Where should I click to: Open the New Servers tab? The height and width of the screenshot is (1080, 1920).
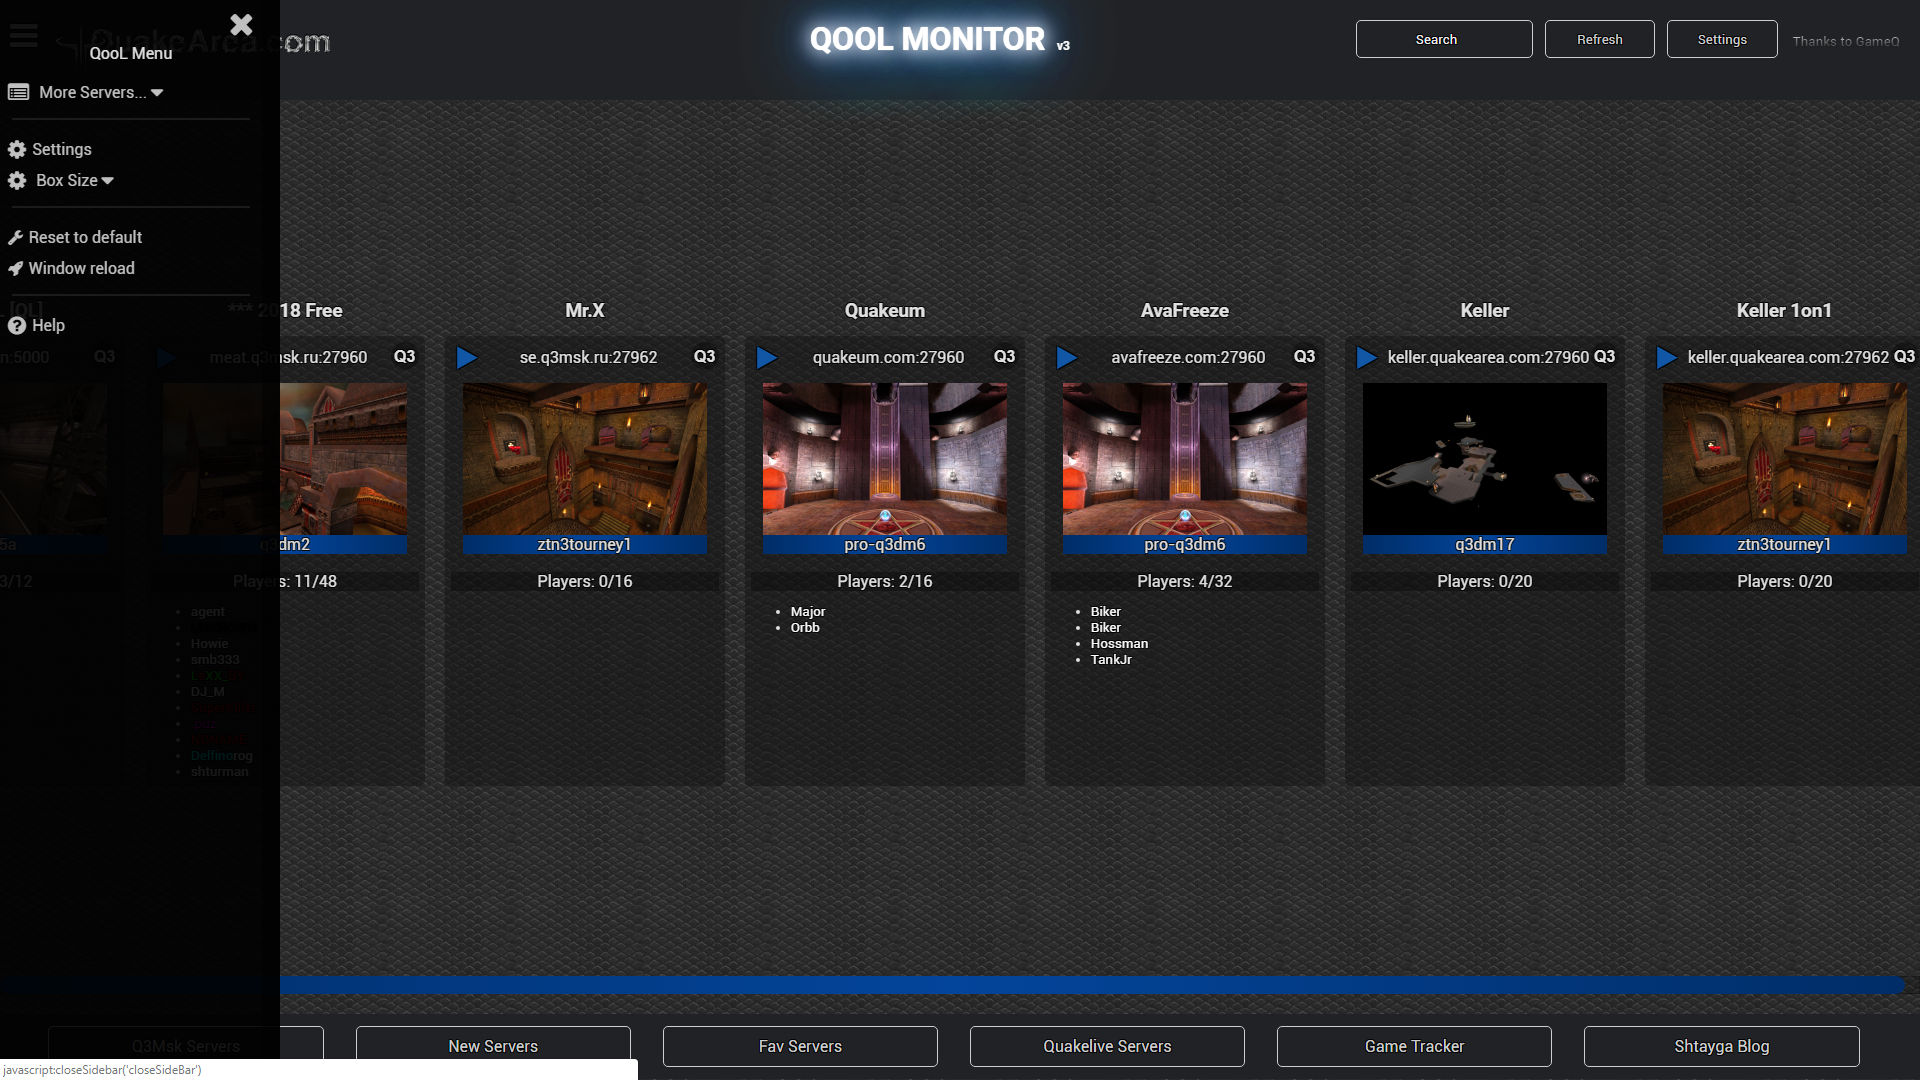point(493,1046)
